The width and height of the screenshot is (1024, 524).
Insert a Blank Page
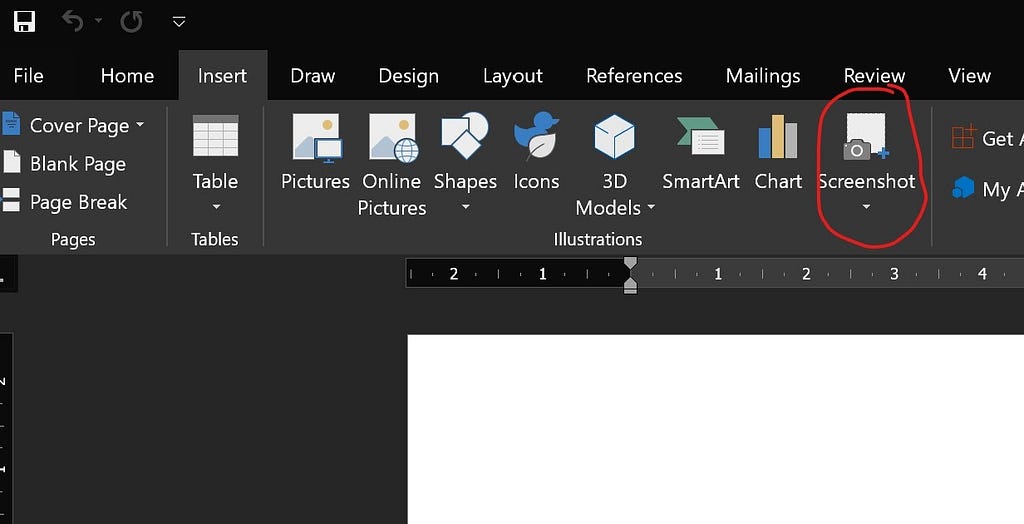(65, 164)
